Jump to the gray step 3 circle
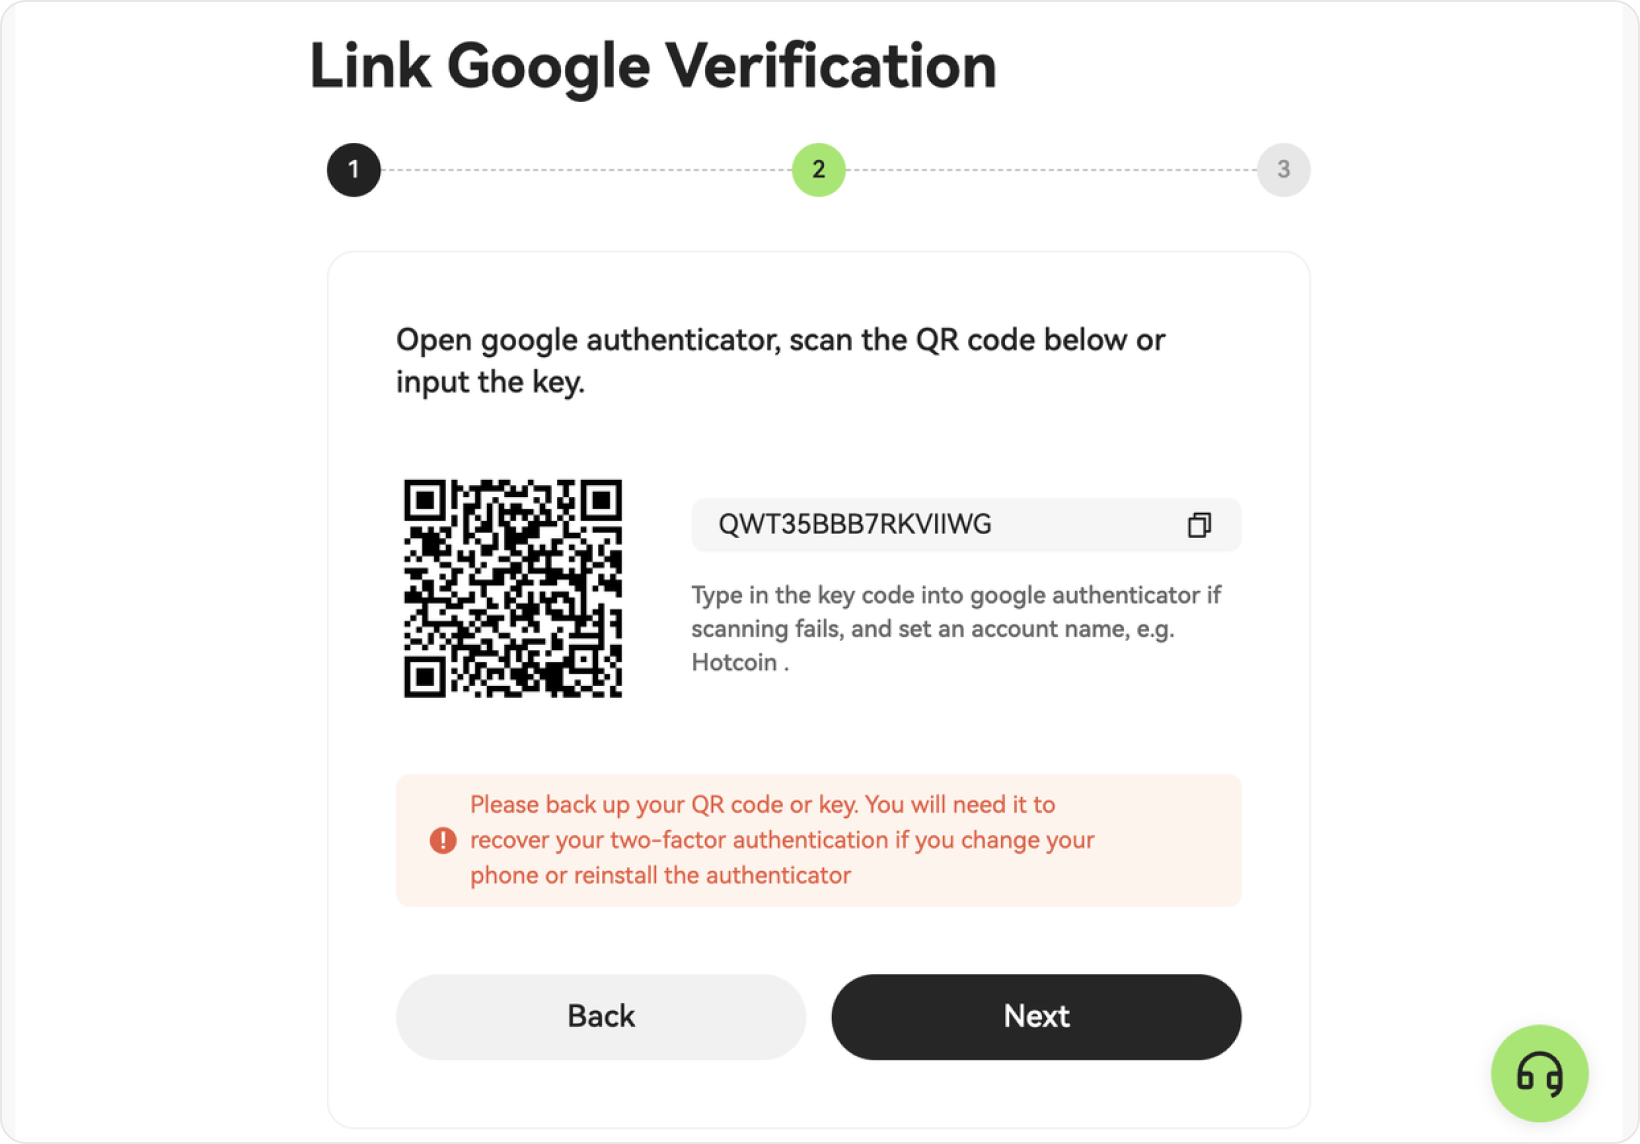Screen dimensions: 1640x1144 1283,170
